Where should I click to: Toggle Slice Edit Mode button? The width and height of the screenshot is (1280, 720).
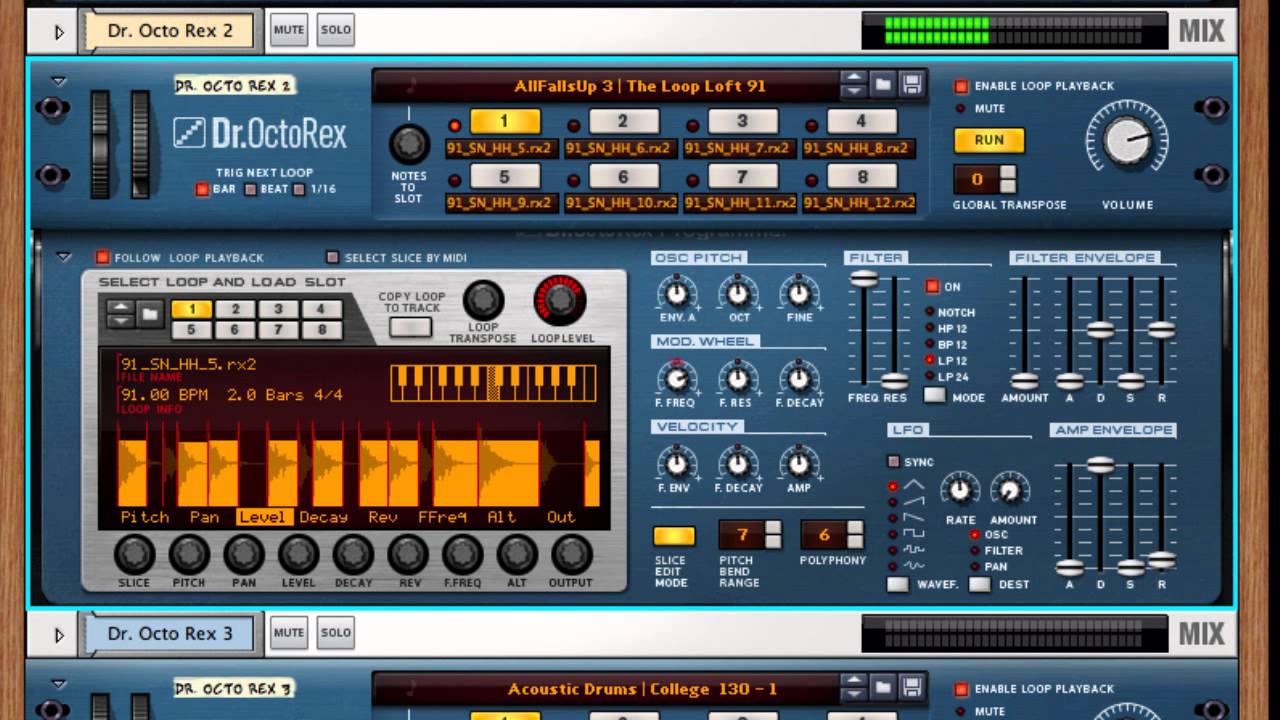coord(674,537)
